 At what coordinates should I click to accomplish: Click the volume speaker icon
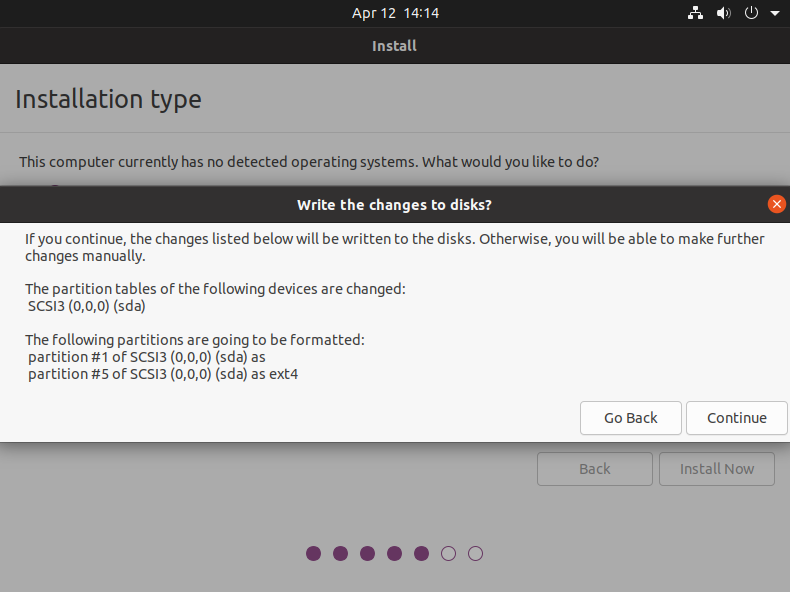point(723,13)
